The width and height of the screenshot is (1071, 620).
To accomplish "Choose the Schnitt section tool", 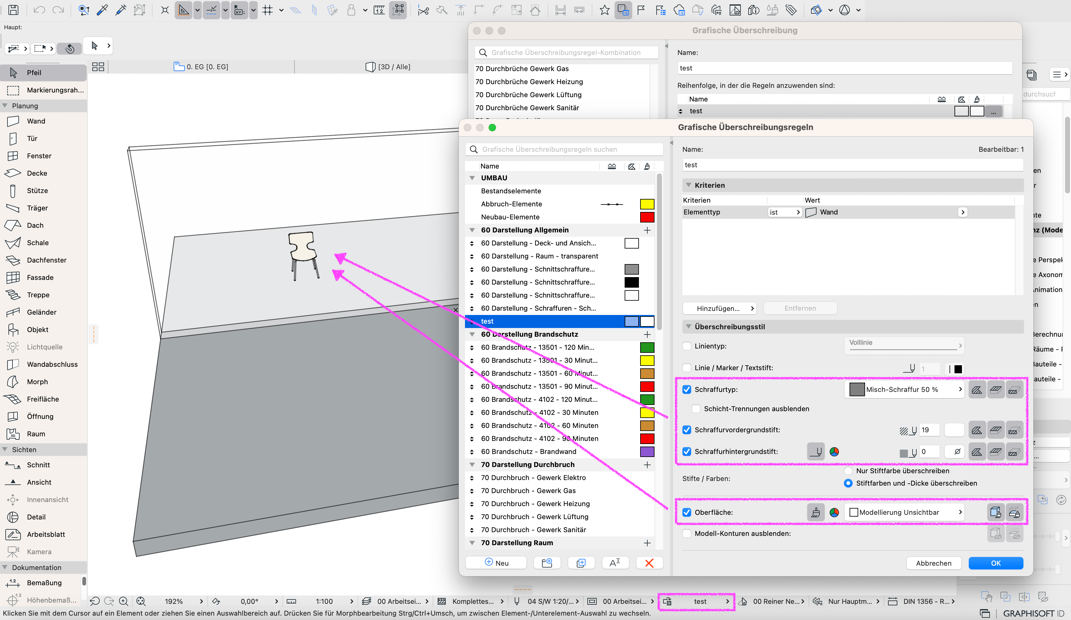I will 44,465.
